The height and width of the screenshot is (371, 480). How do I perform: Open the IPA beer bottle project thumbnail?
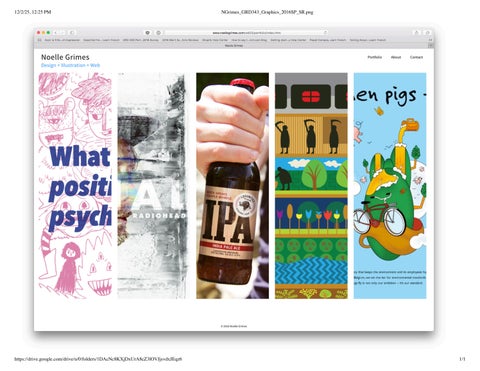tap(232, 186)
